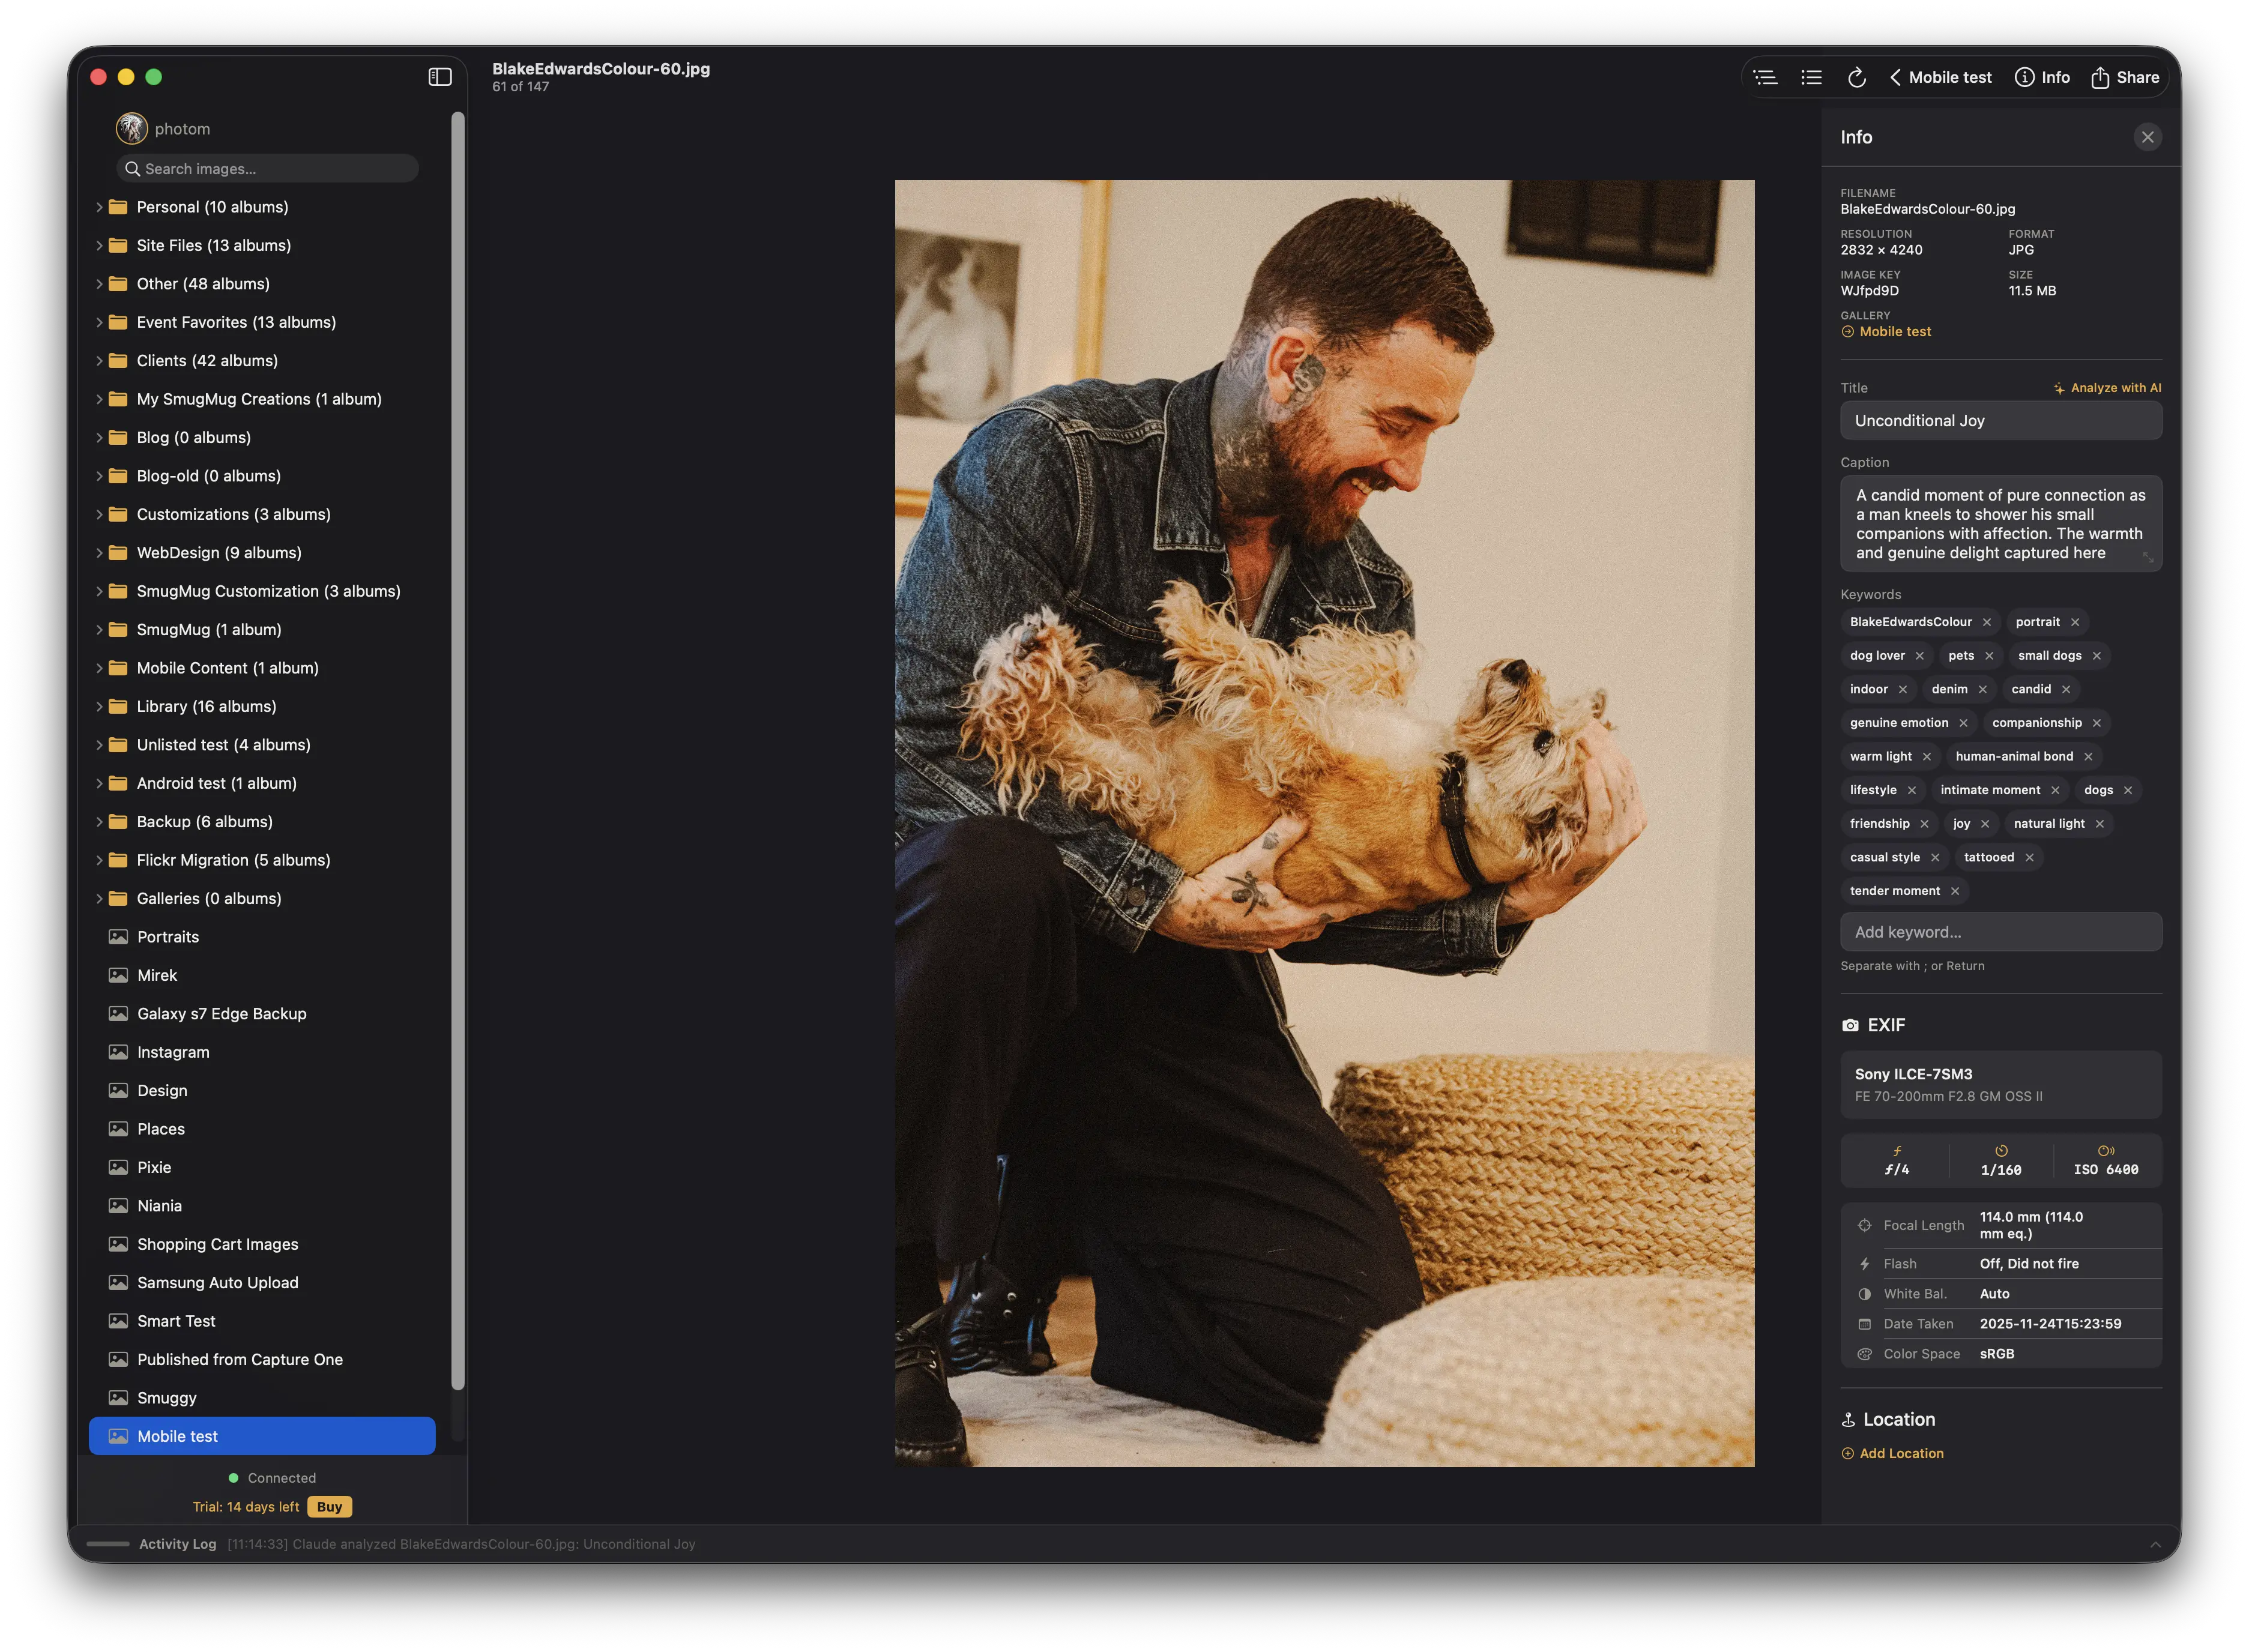Viewport: 2249px width, 1652px height.
Task: Click Add Location under the Location section
Action: click(1892, 1453)
